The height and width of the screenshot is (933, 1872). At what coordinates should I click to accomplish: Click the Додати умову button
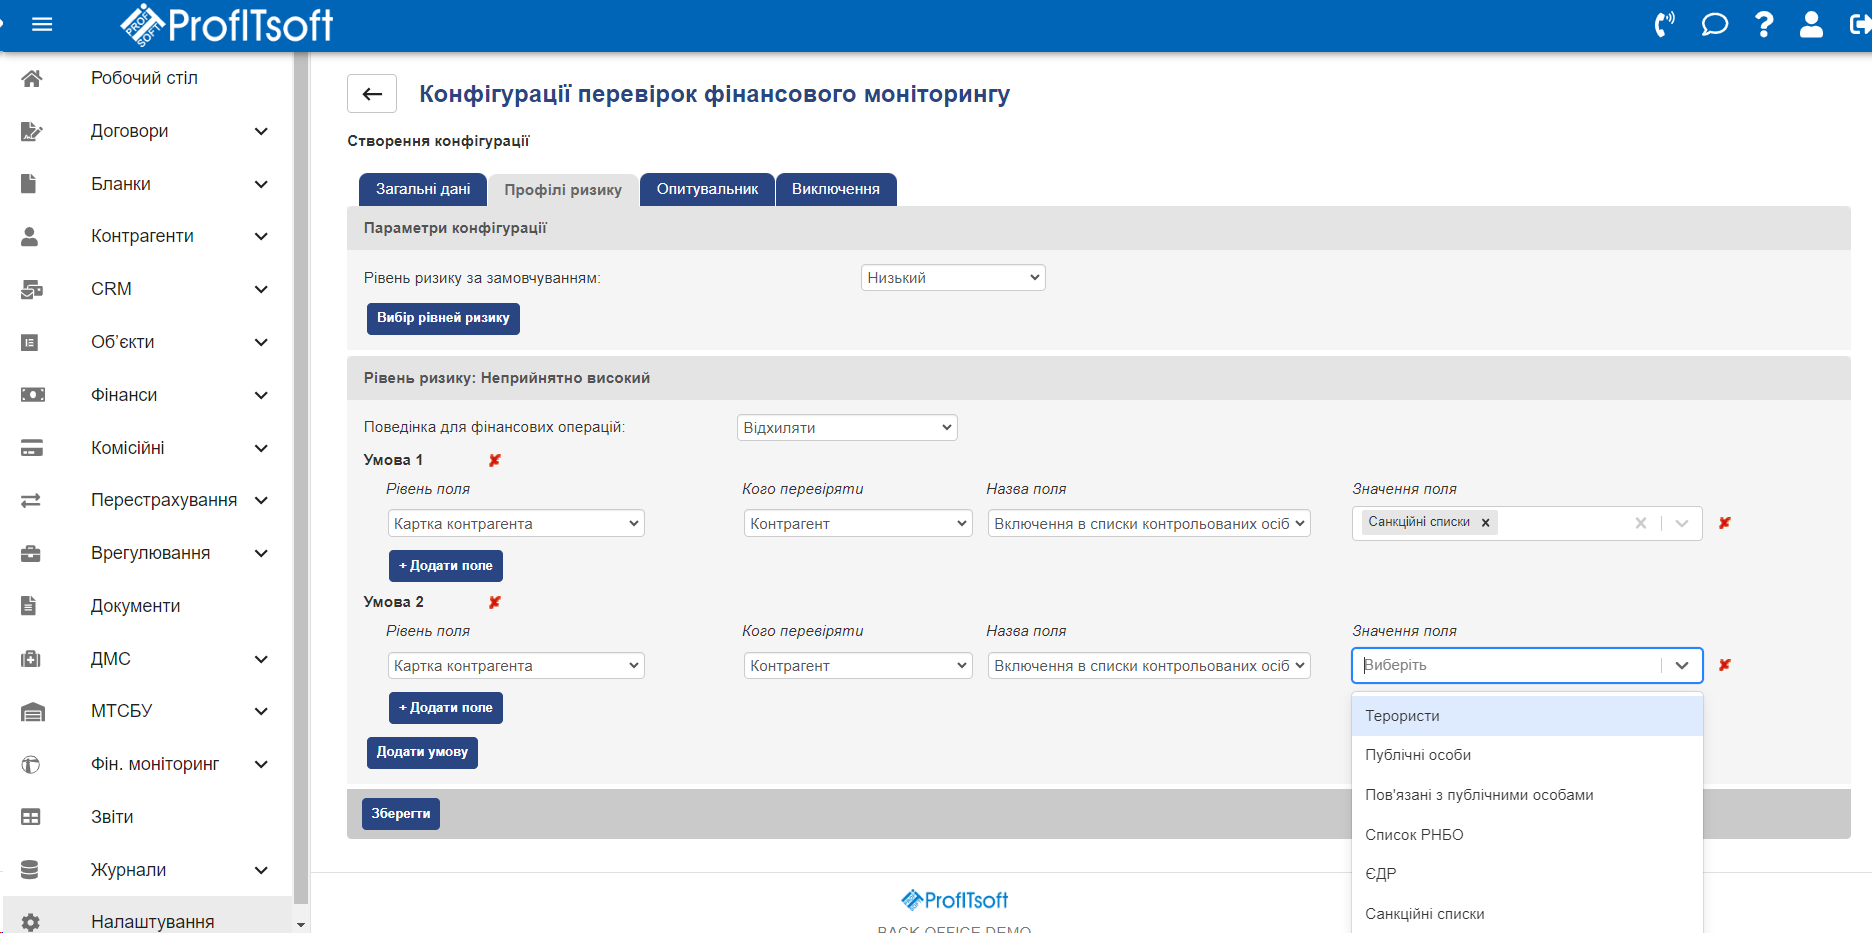click(x=422, y=752)
